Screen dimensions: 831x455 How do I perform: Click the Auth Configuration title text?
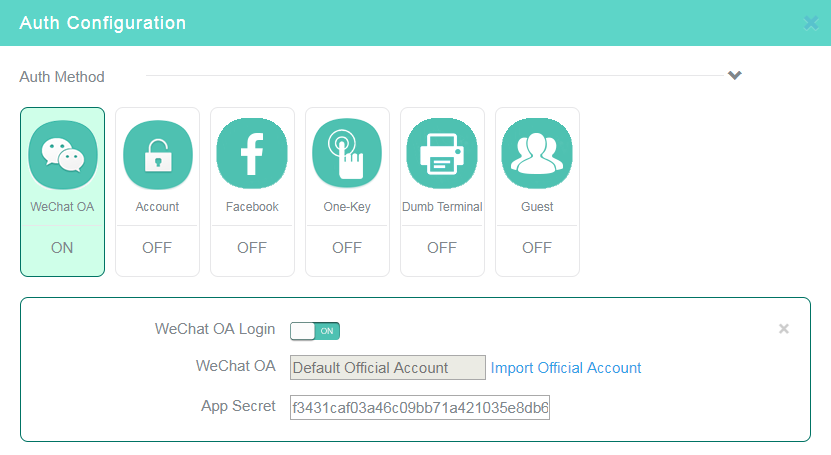point(103,23)
